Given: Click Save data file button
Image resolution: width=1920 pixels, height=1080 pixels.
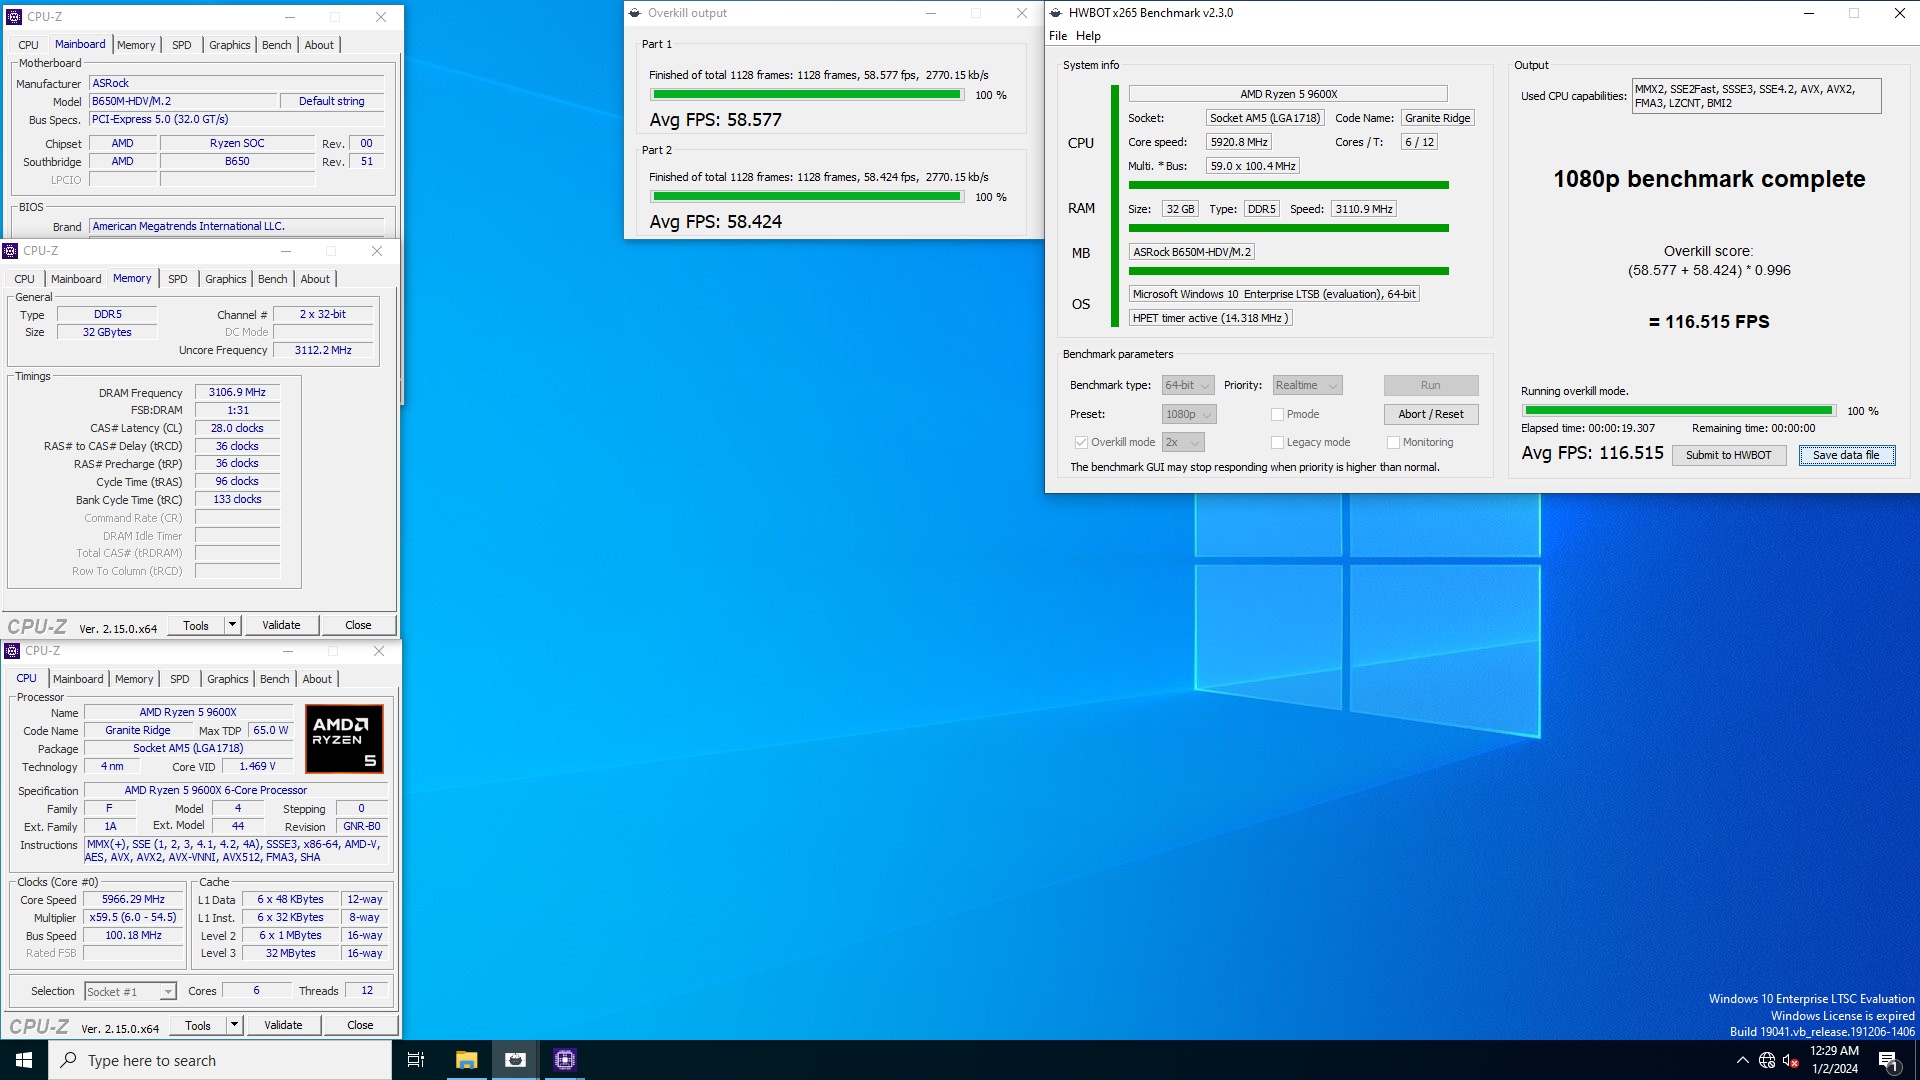Looking at the screenshot, I should point(1846,455).
